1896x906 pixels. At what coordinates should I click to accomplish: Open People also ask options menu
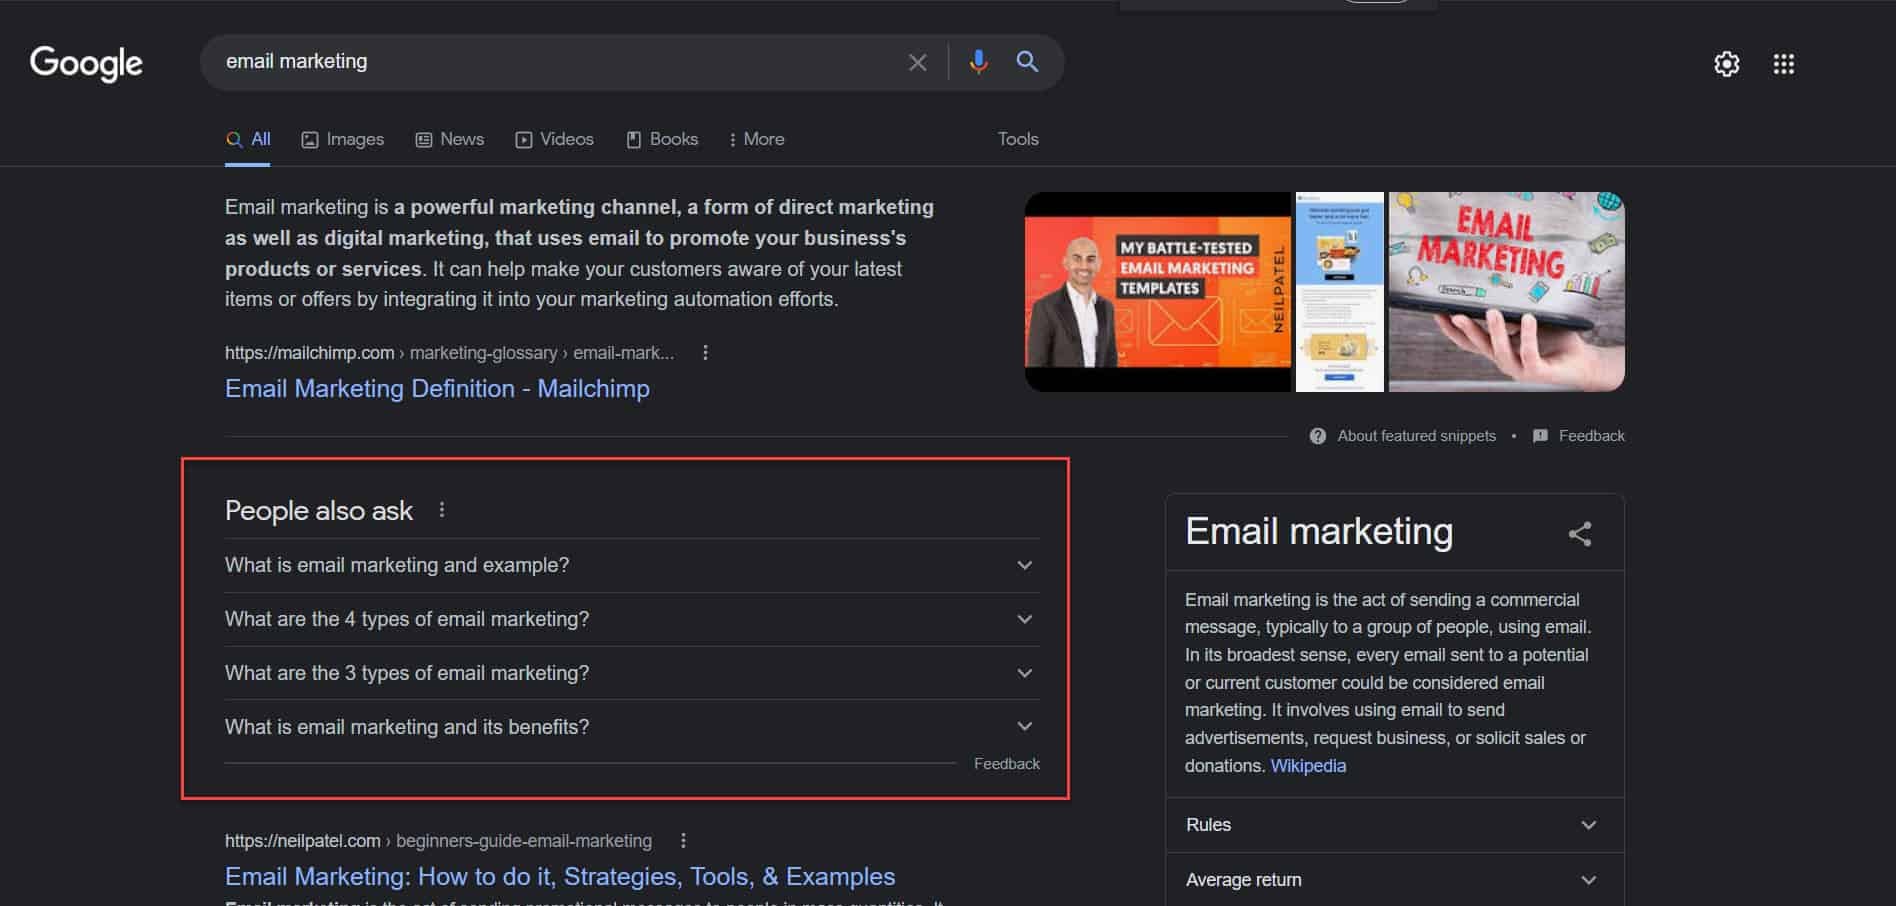441,509
